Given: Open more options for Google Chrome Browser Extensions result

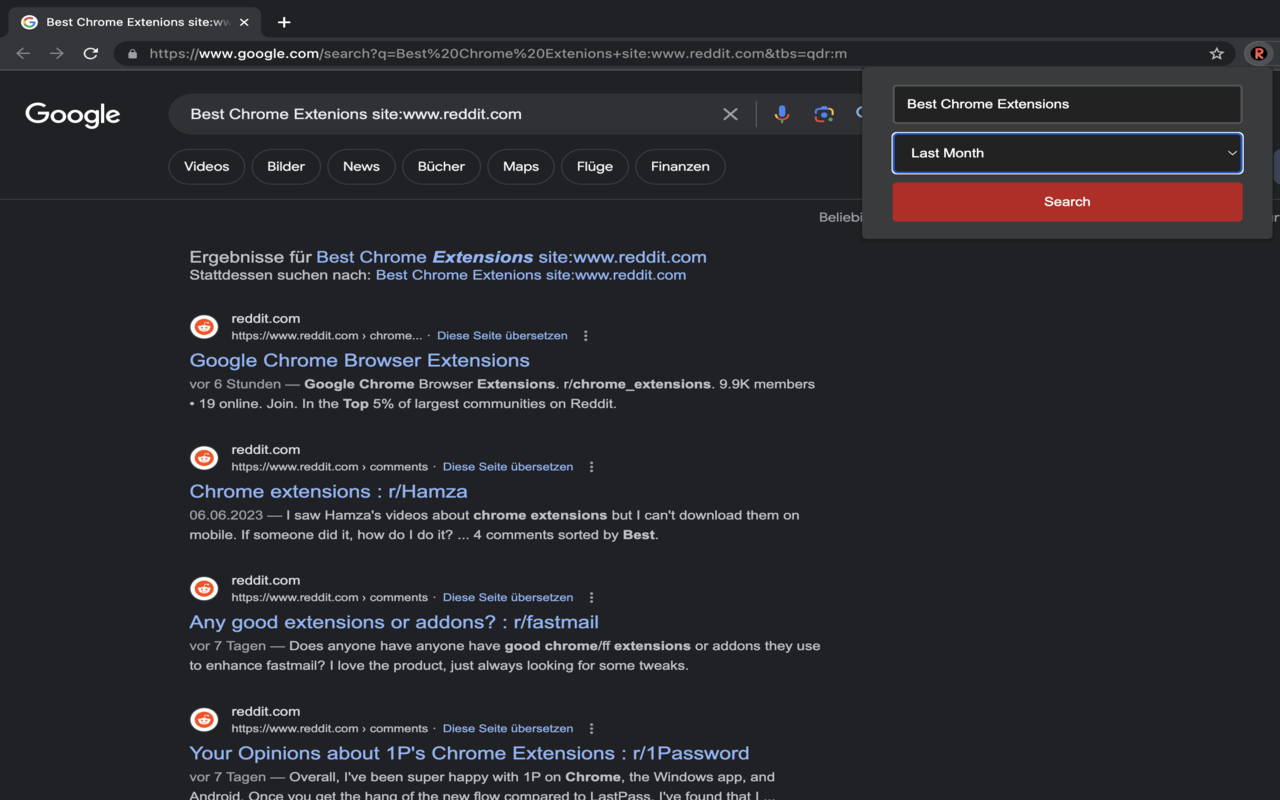Looking at the screenshot, I should (x=586, y=336).
